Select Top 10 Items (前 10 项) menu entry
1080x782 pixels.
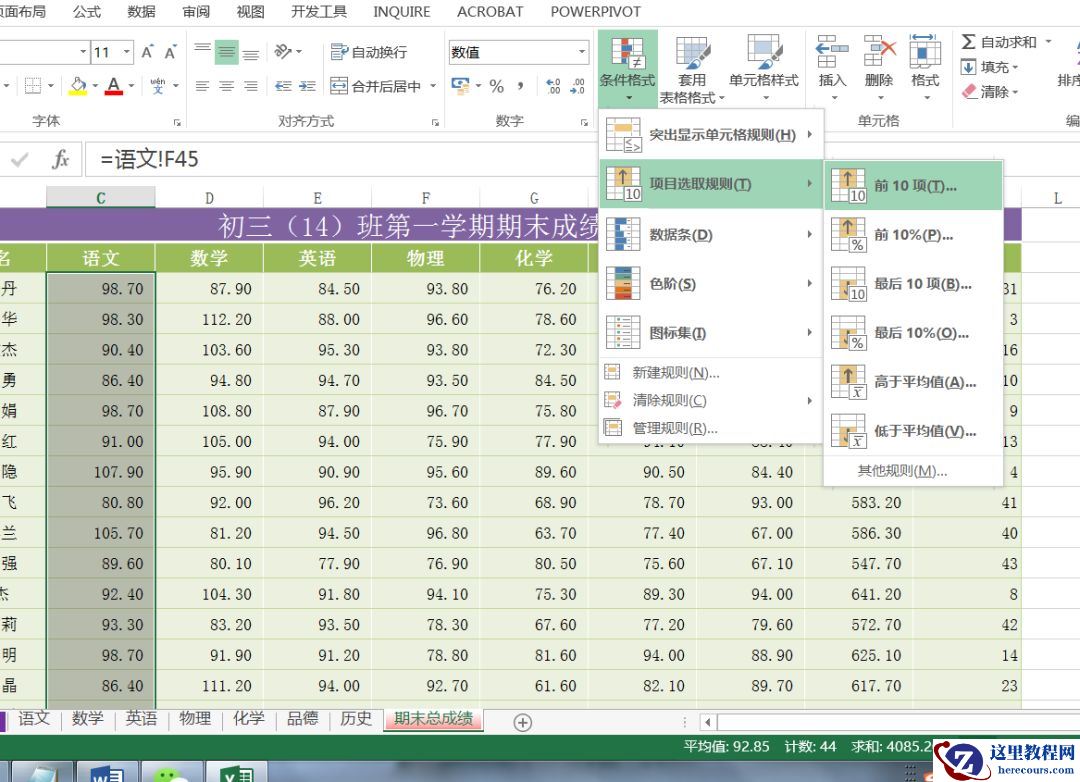[x=913, y=186]
